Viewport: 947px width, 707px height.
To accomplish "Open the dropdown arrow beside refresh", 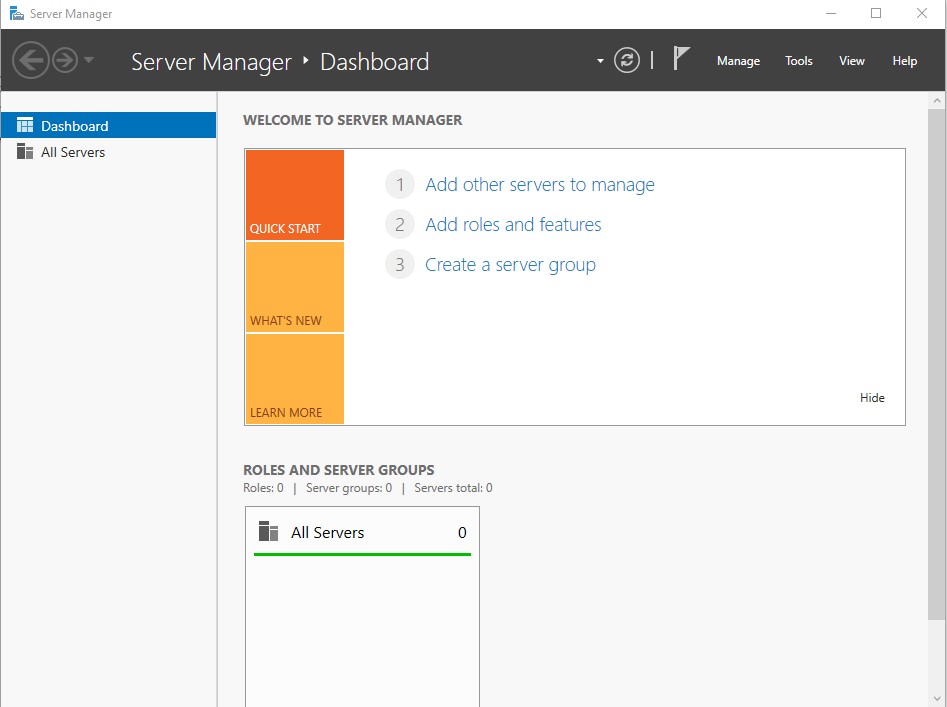I will pos(600,61).
